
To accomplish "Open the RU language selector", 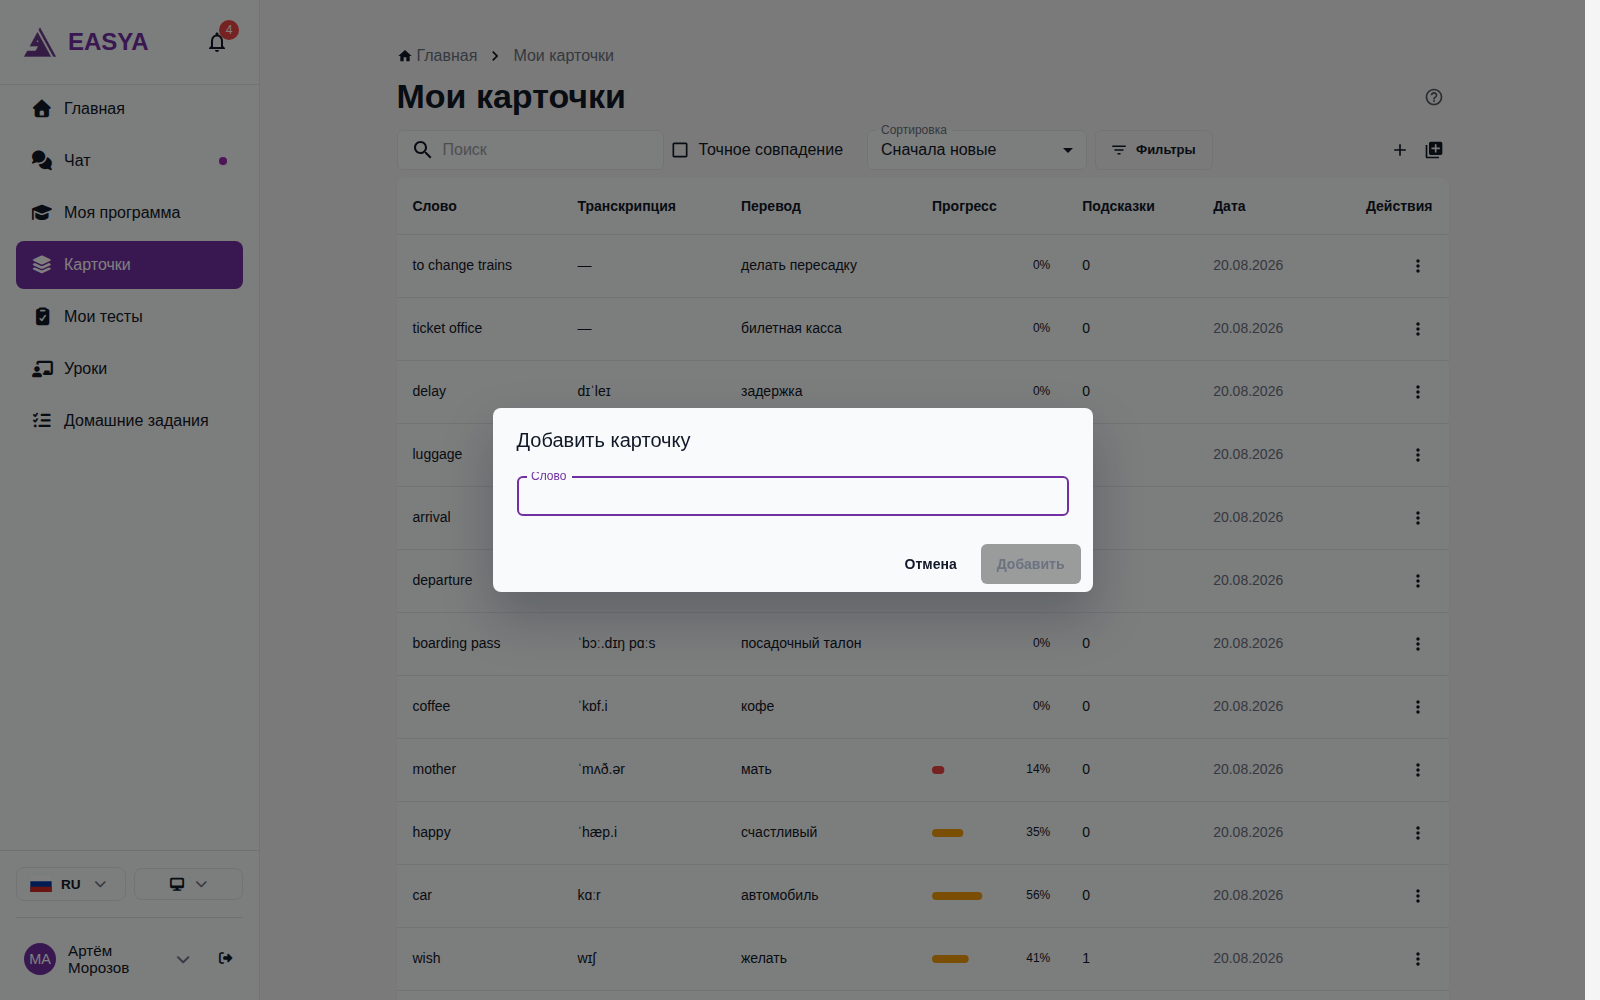I will [71, 884].
